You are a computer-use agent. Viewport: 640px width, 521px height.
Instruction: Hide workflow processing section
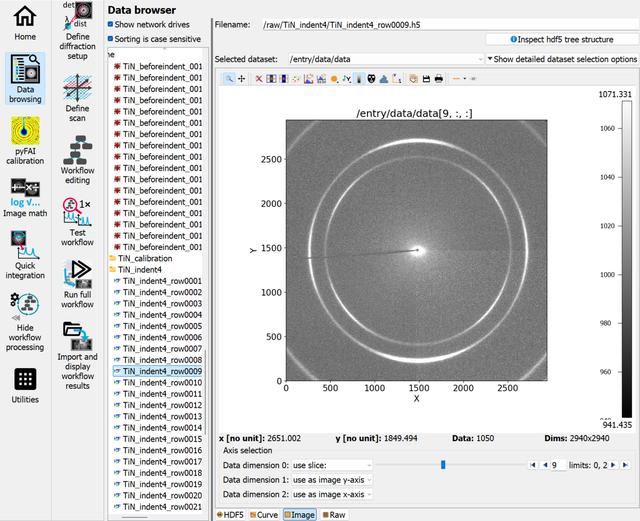(x=25, y=322)
